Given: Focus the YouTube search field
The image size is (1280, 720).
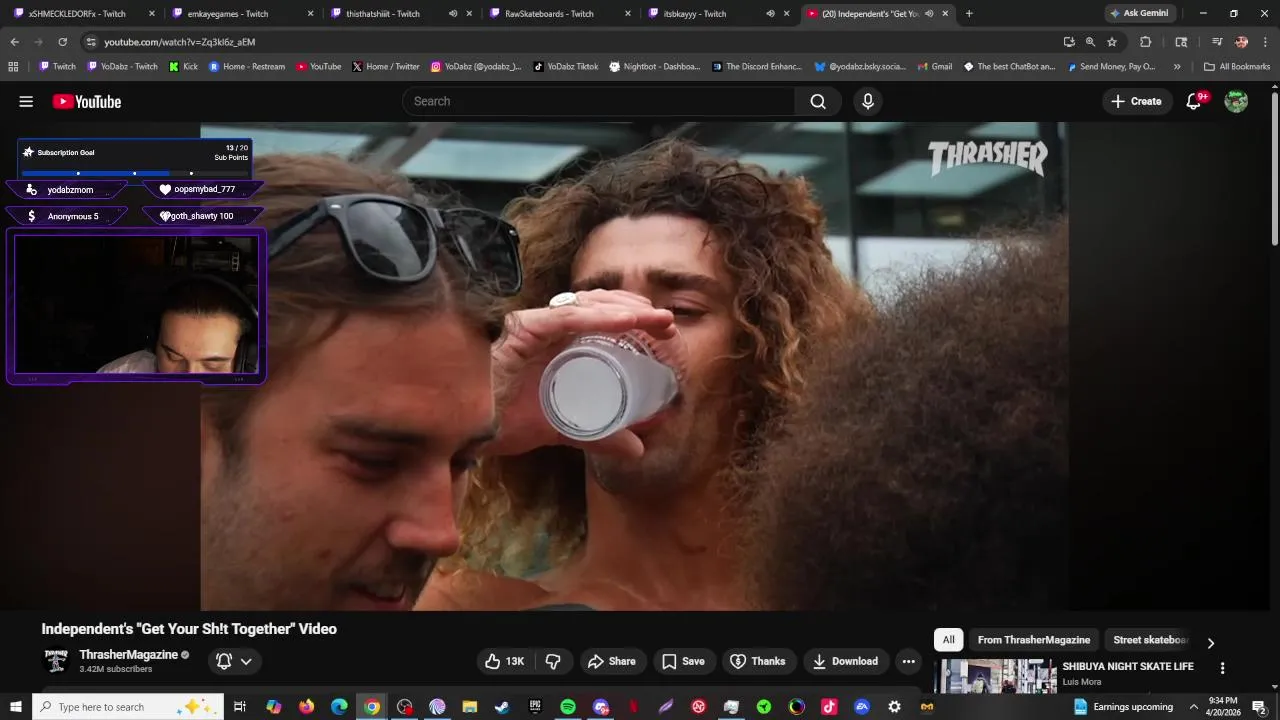Looking at the screenshot, I should (x=598, y=101).
